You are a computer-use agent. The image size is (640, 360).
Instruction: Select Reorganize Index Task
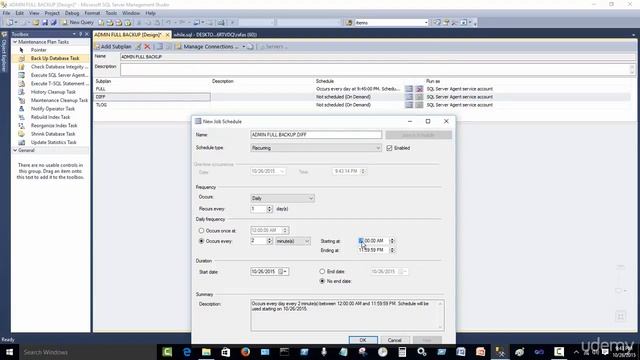54,125
